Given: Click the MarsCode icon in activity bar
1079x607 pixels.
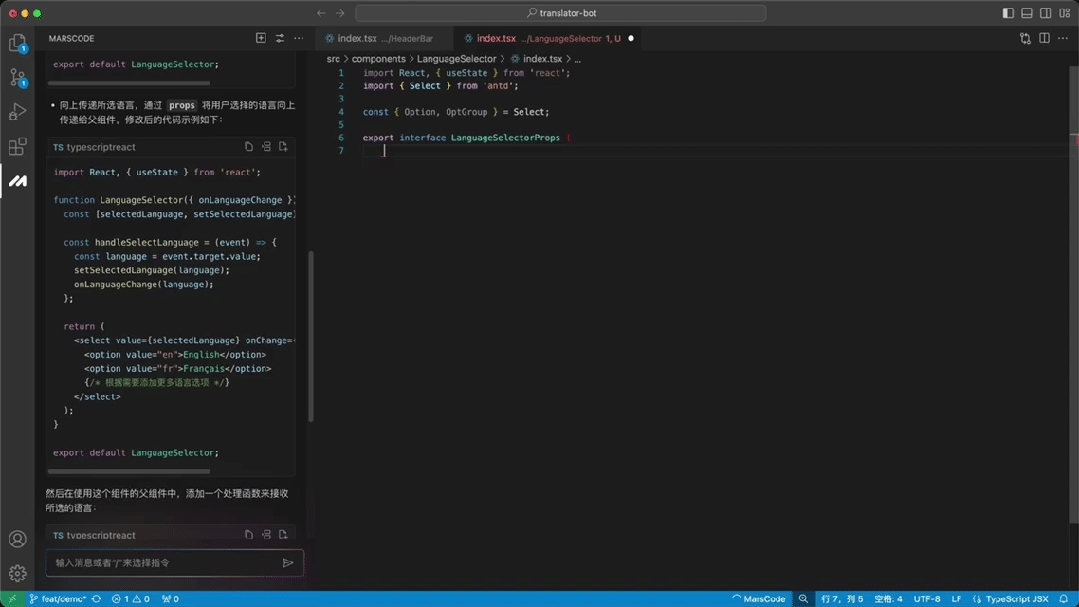Looking at the screenshot, I should (17, 181).
